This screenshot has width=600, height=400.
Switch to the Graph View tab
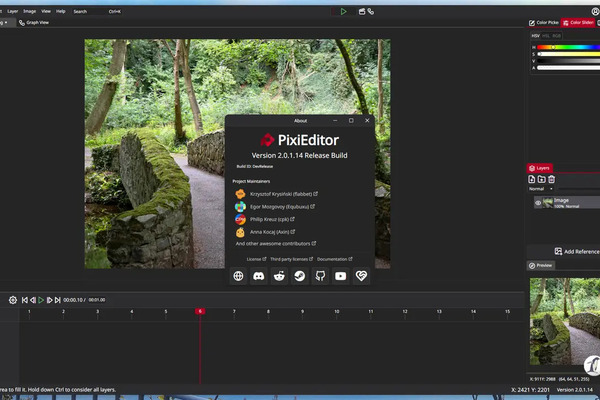click(x=34, y=23)
